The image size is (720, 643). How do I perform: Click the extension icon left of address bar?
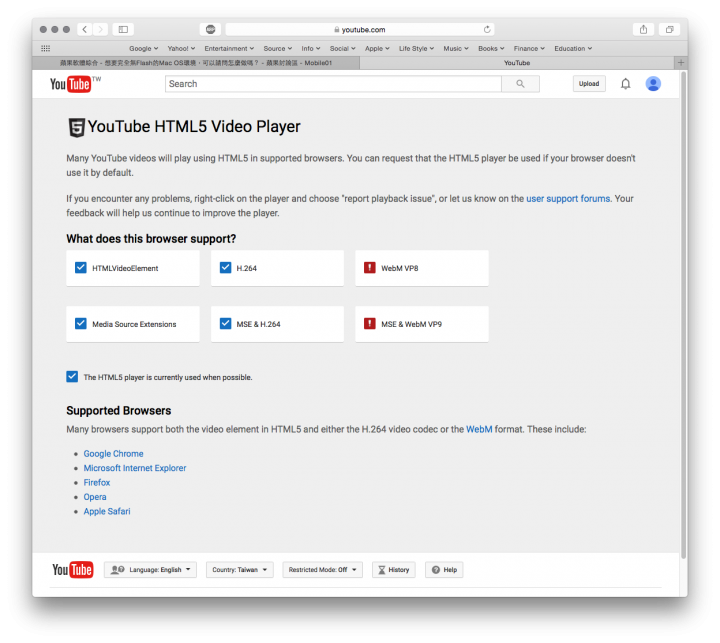[x=210, y=29]
